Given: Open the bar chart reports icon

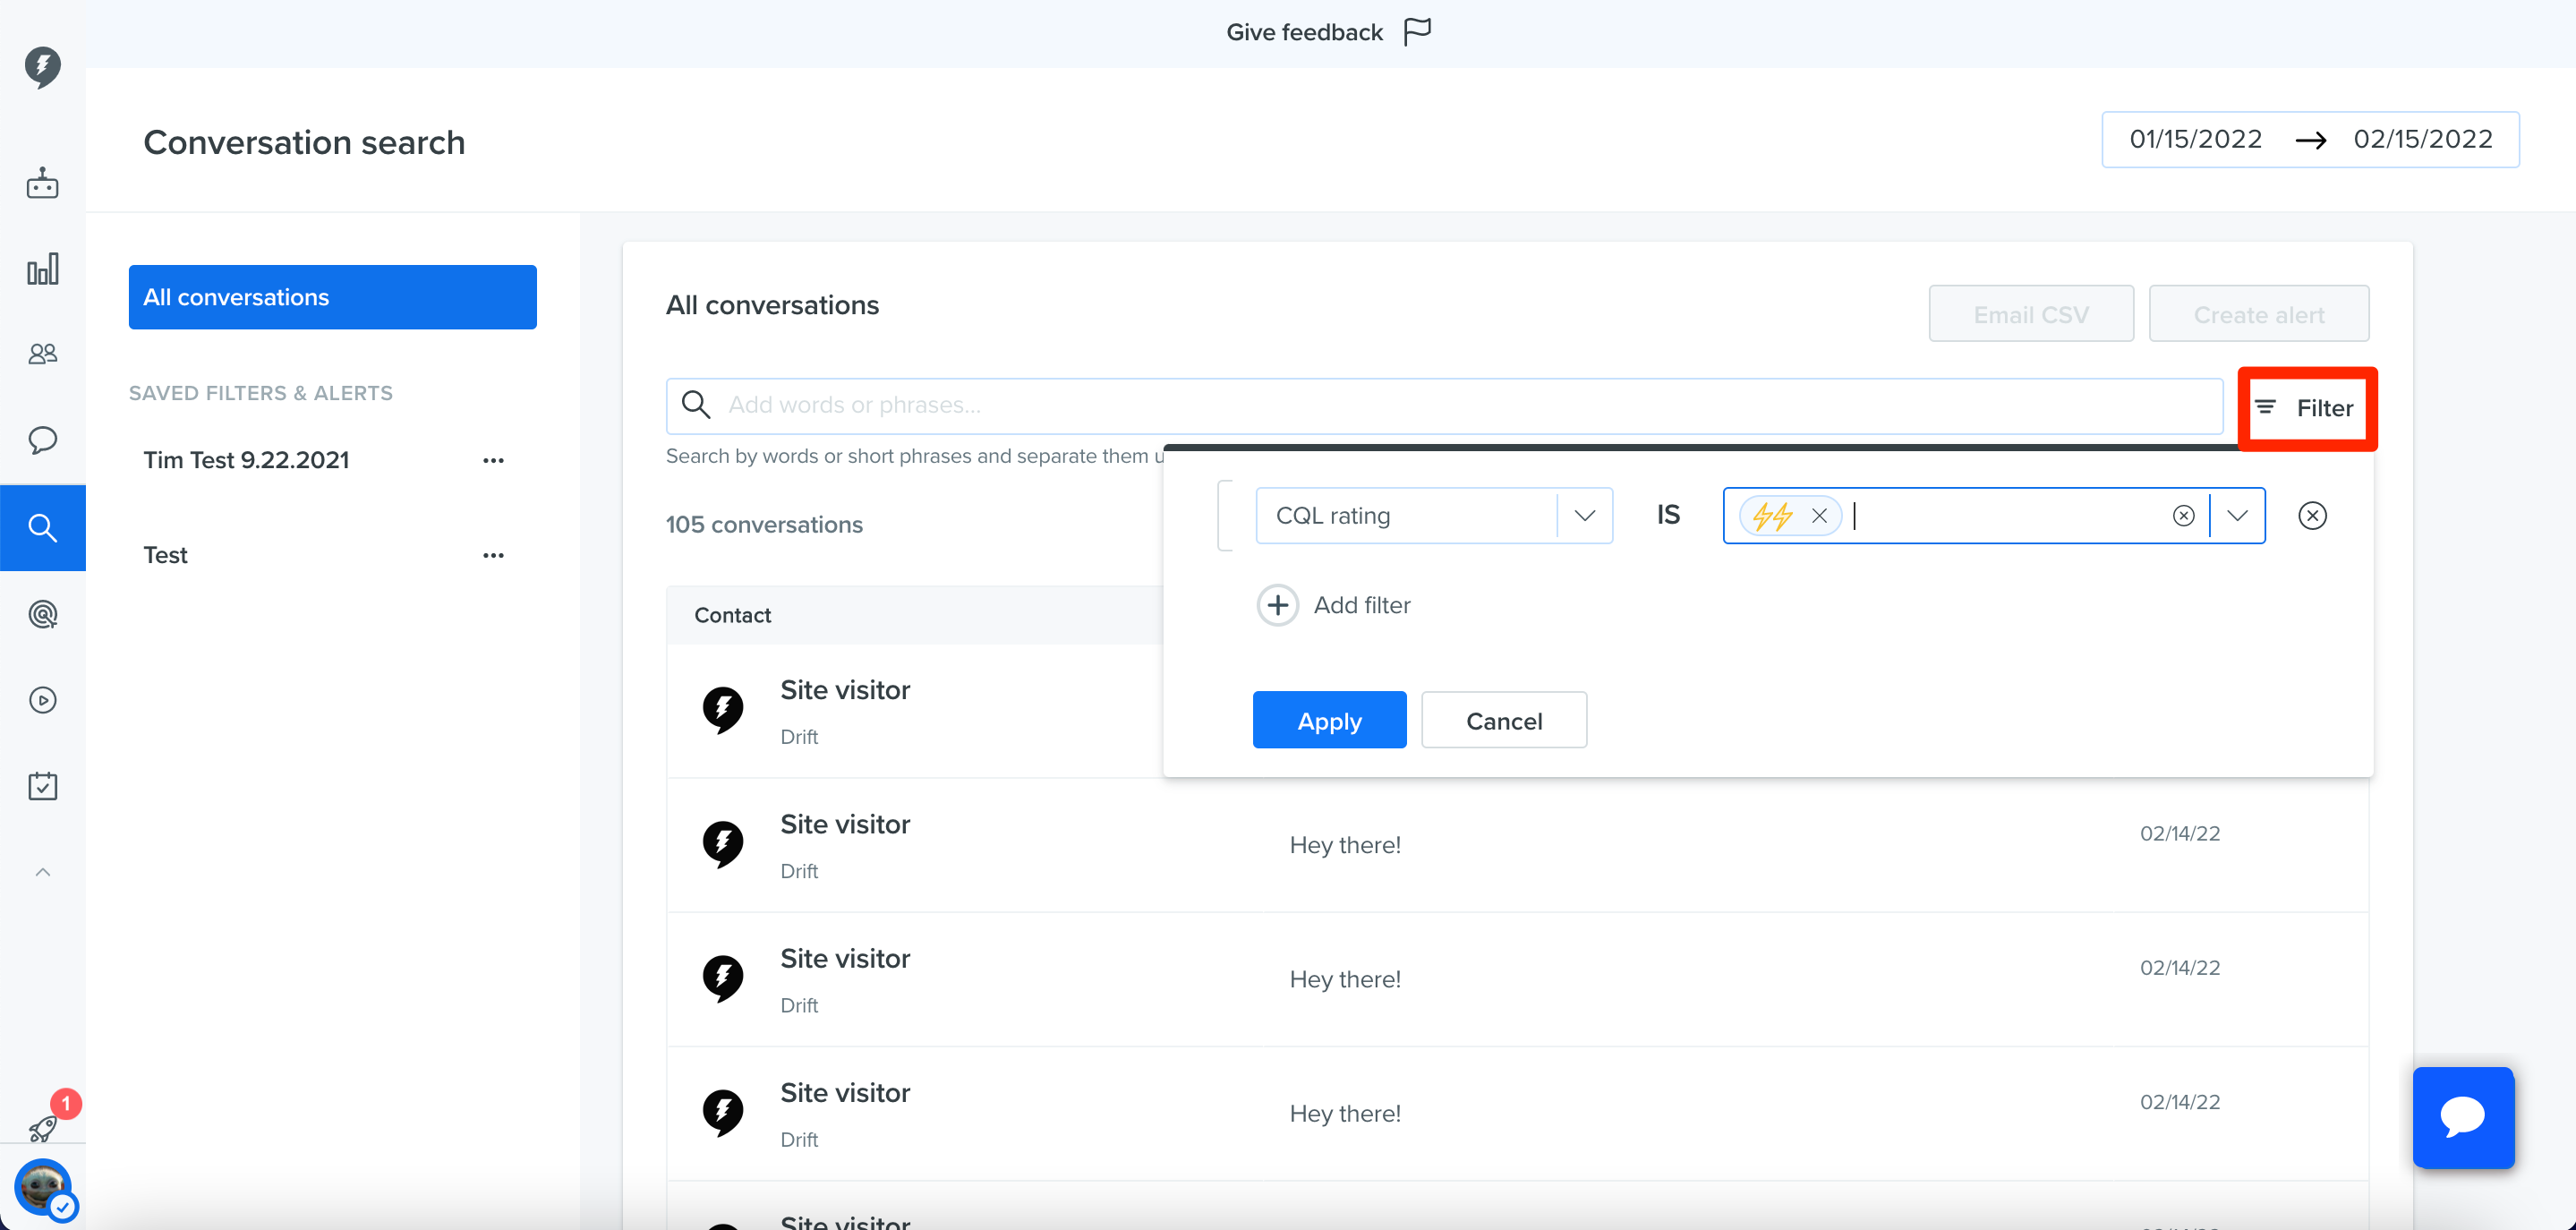Looking at the screenshot, I should coord(42,269).
